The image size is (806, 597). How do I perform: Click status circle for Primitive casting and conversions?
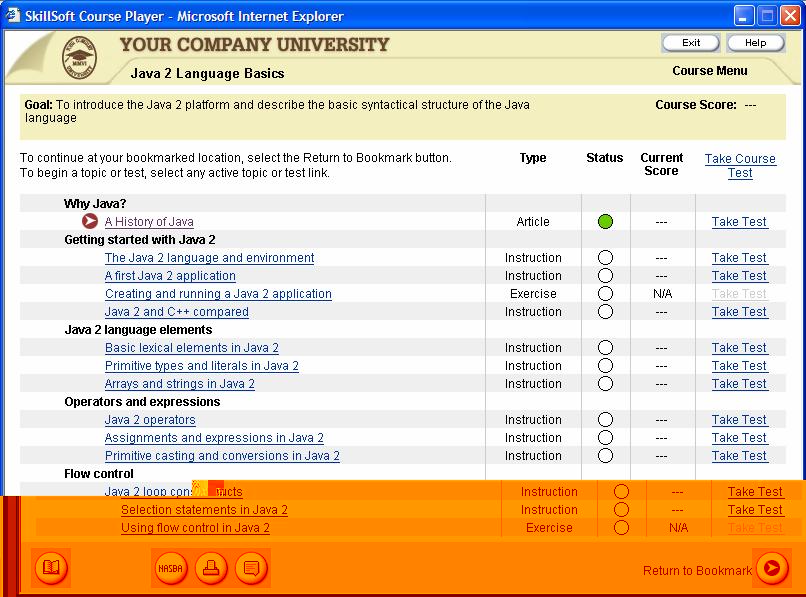point(606,456)
